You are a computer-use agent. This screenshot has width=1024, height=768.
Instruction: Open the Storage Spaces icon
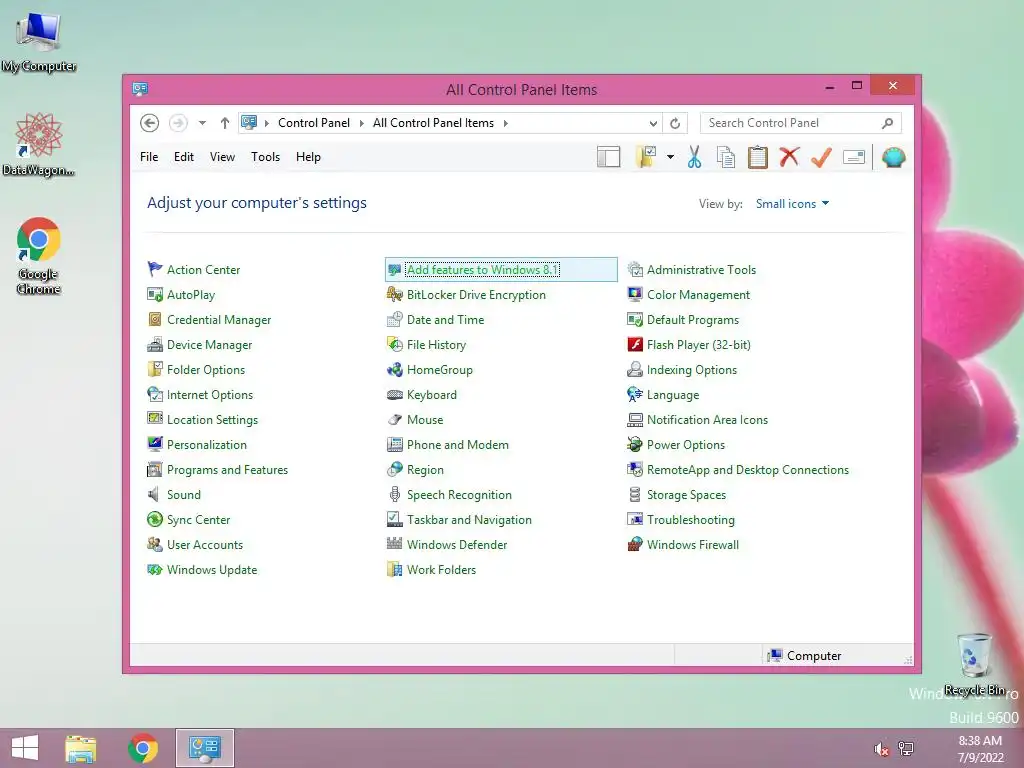tap(635, 494)
